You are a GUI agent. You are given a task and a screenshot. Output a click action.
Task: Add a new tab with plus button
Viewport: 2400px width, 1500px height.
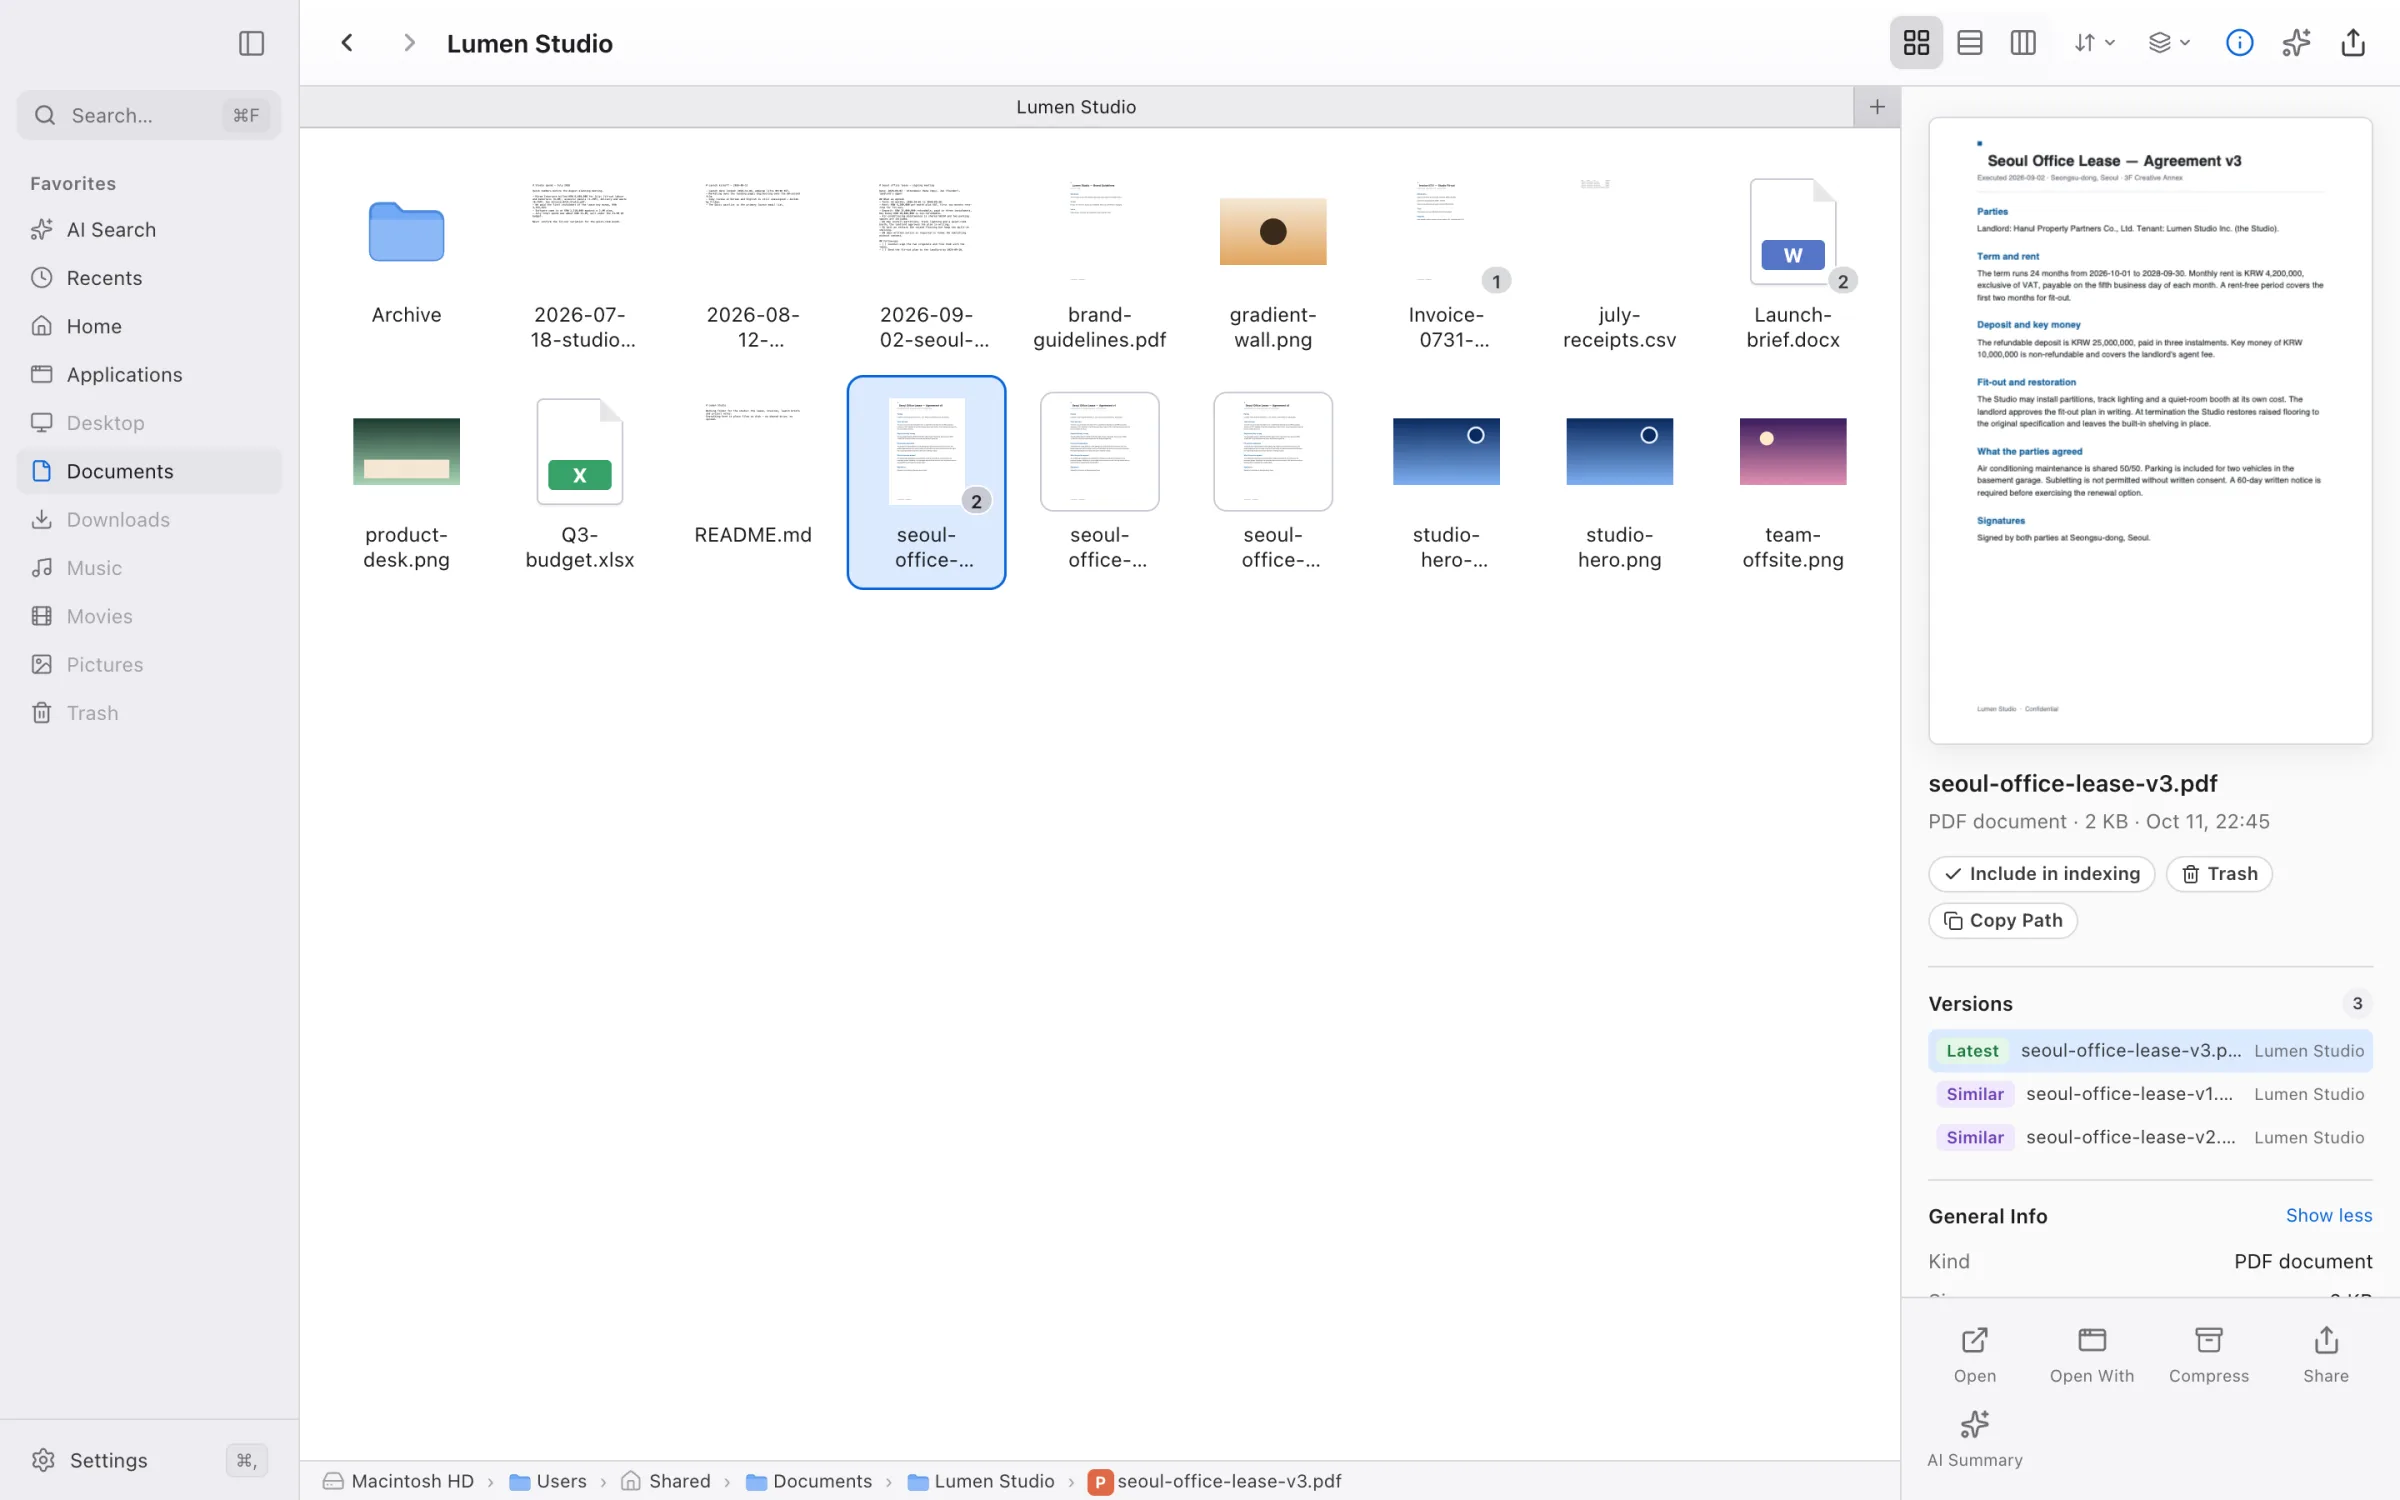[x=1877, y=107]
